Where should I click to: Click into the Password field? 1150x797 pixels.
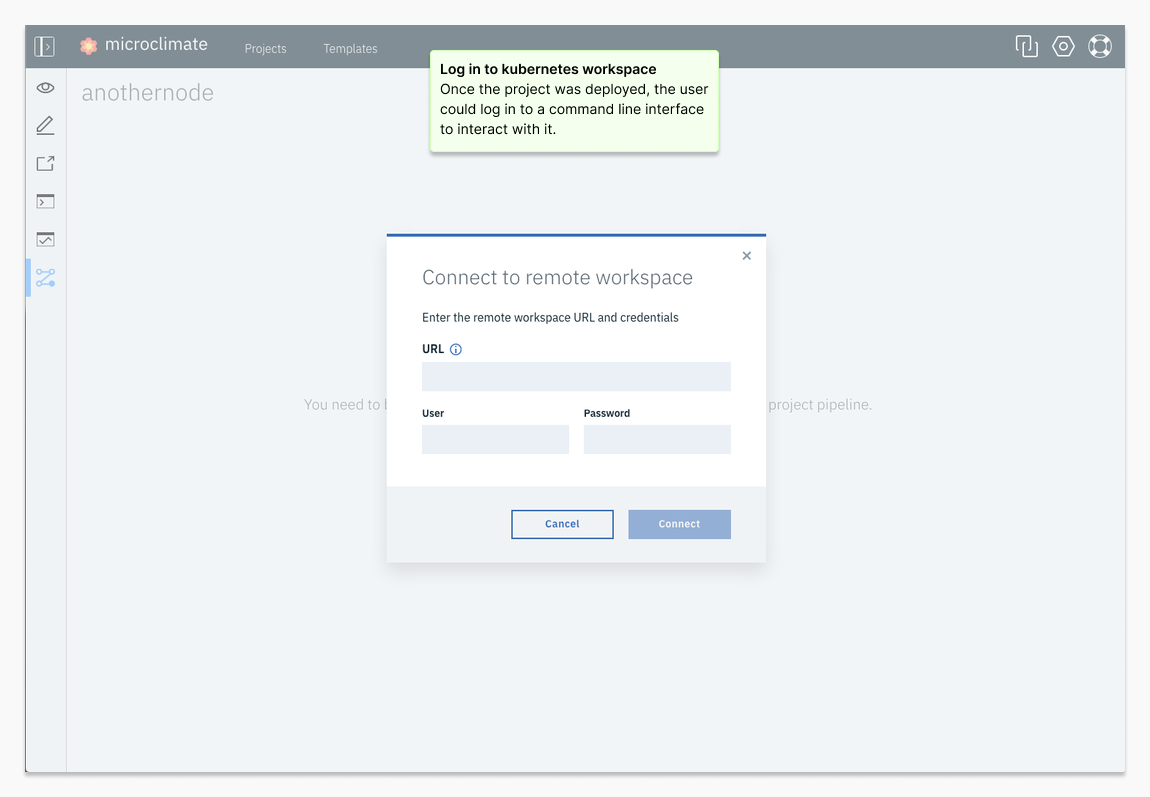(x=657, y=440)
